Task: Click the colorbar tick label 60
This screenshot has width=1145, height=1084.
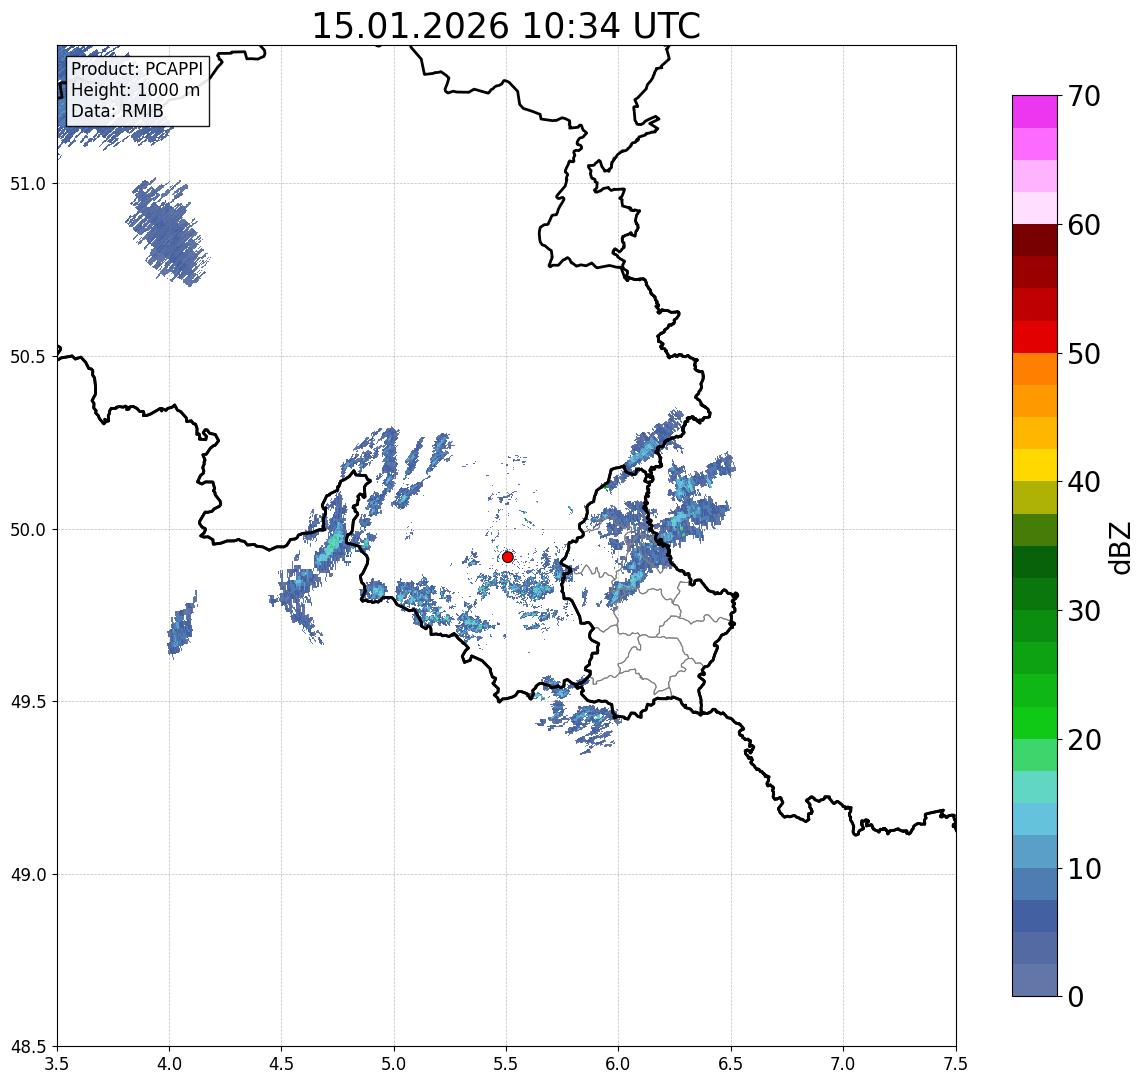Action: (1084, 226)
